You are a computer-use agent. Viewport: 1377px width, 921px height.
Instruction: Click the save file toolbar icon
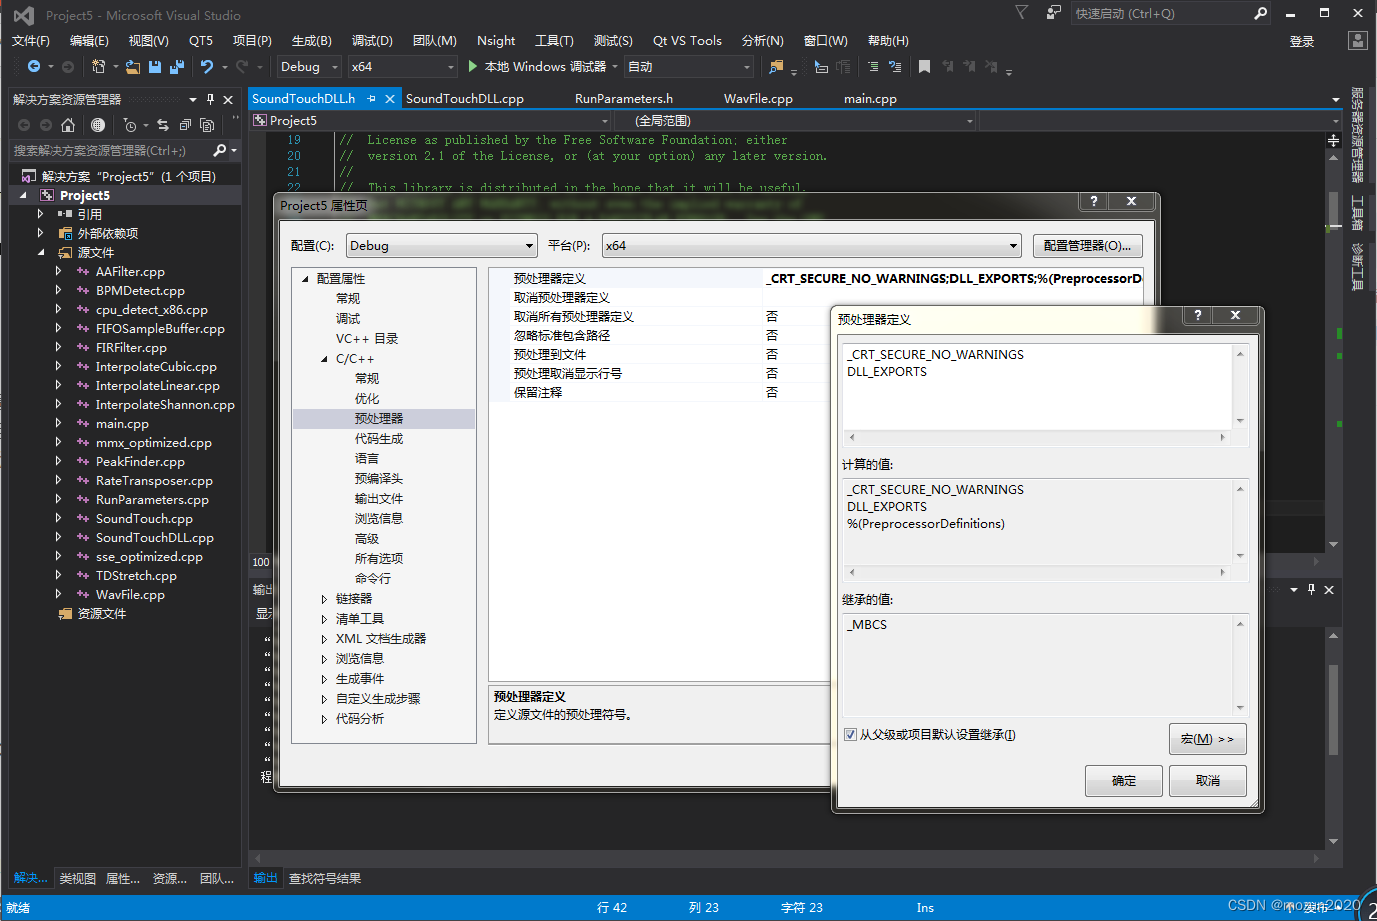coord(155,67)
